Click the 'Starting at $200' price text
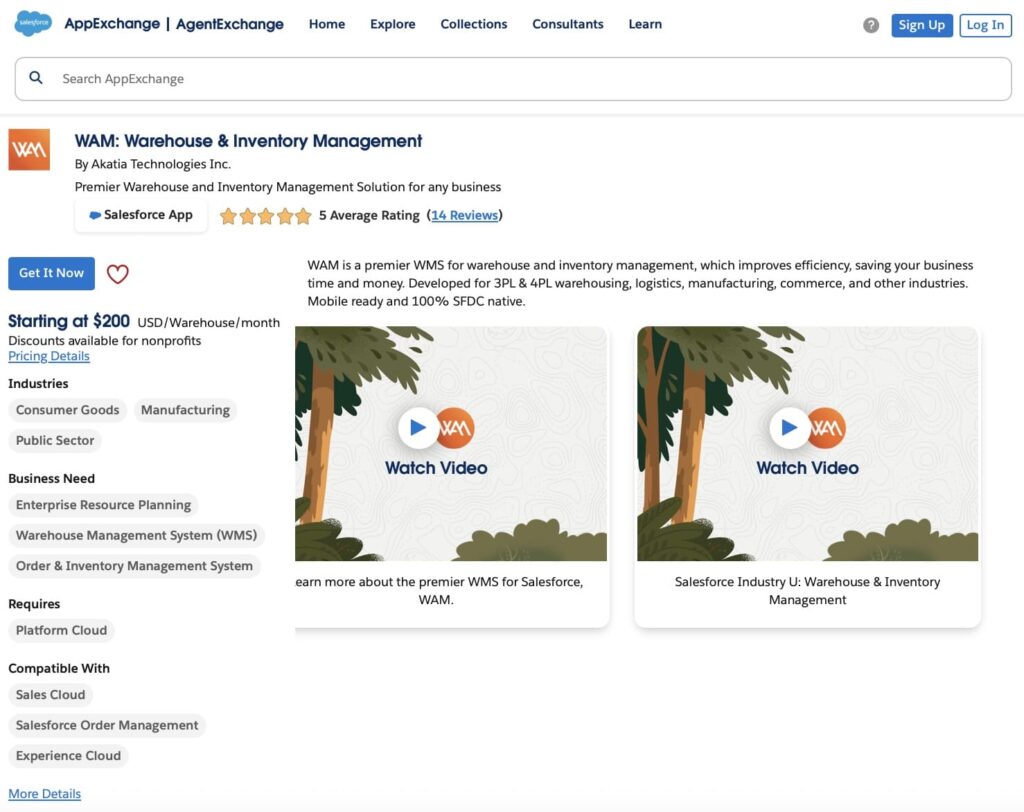1024x812 pixels. point(69,321)
